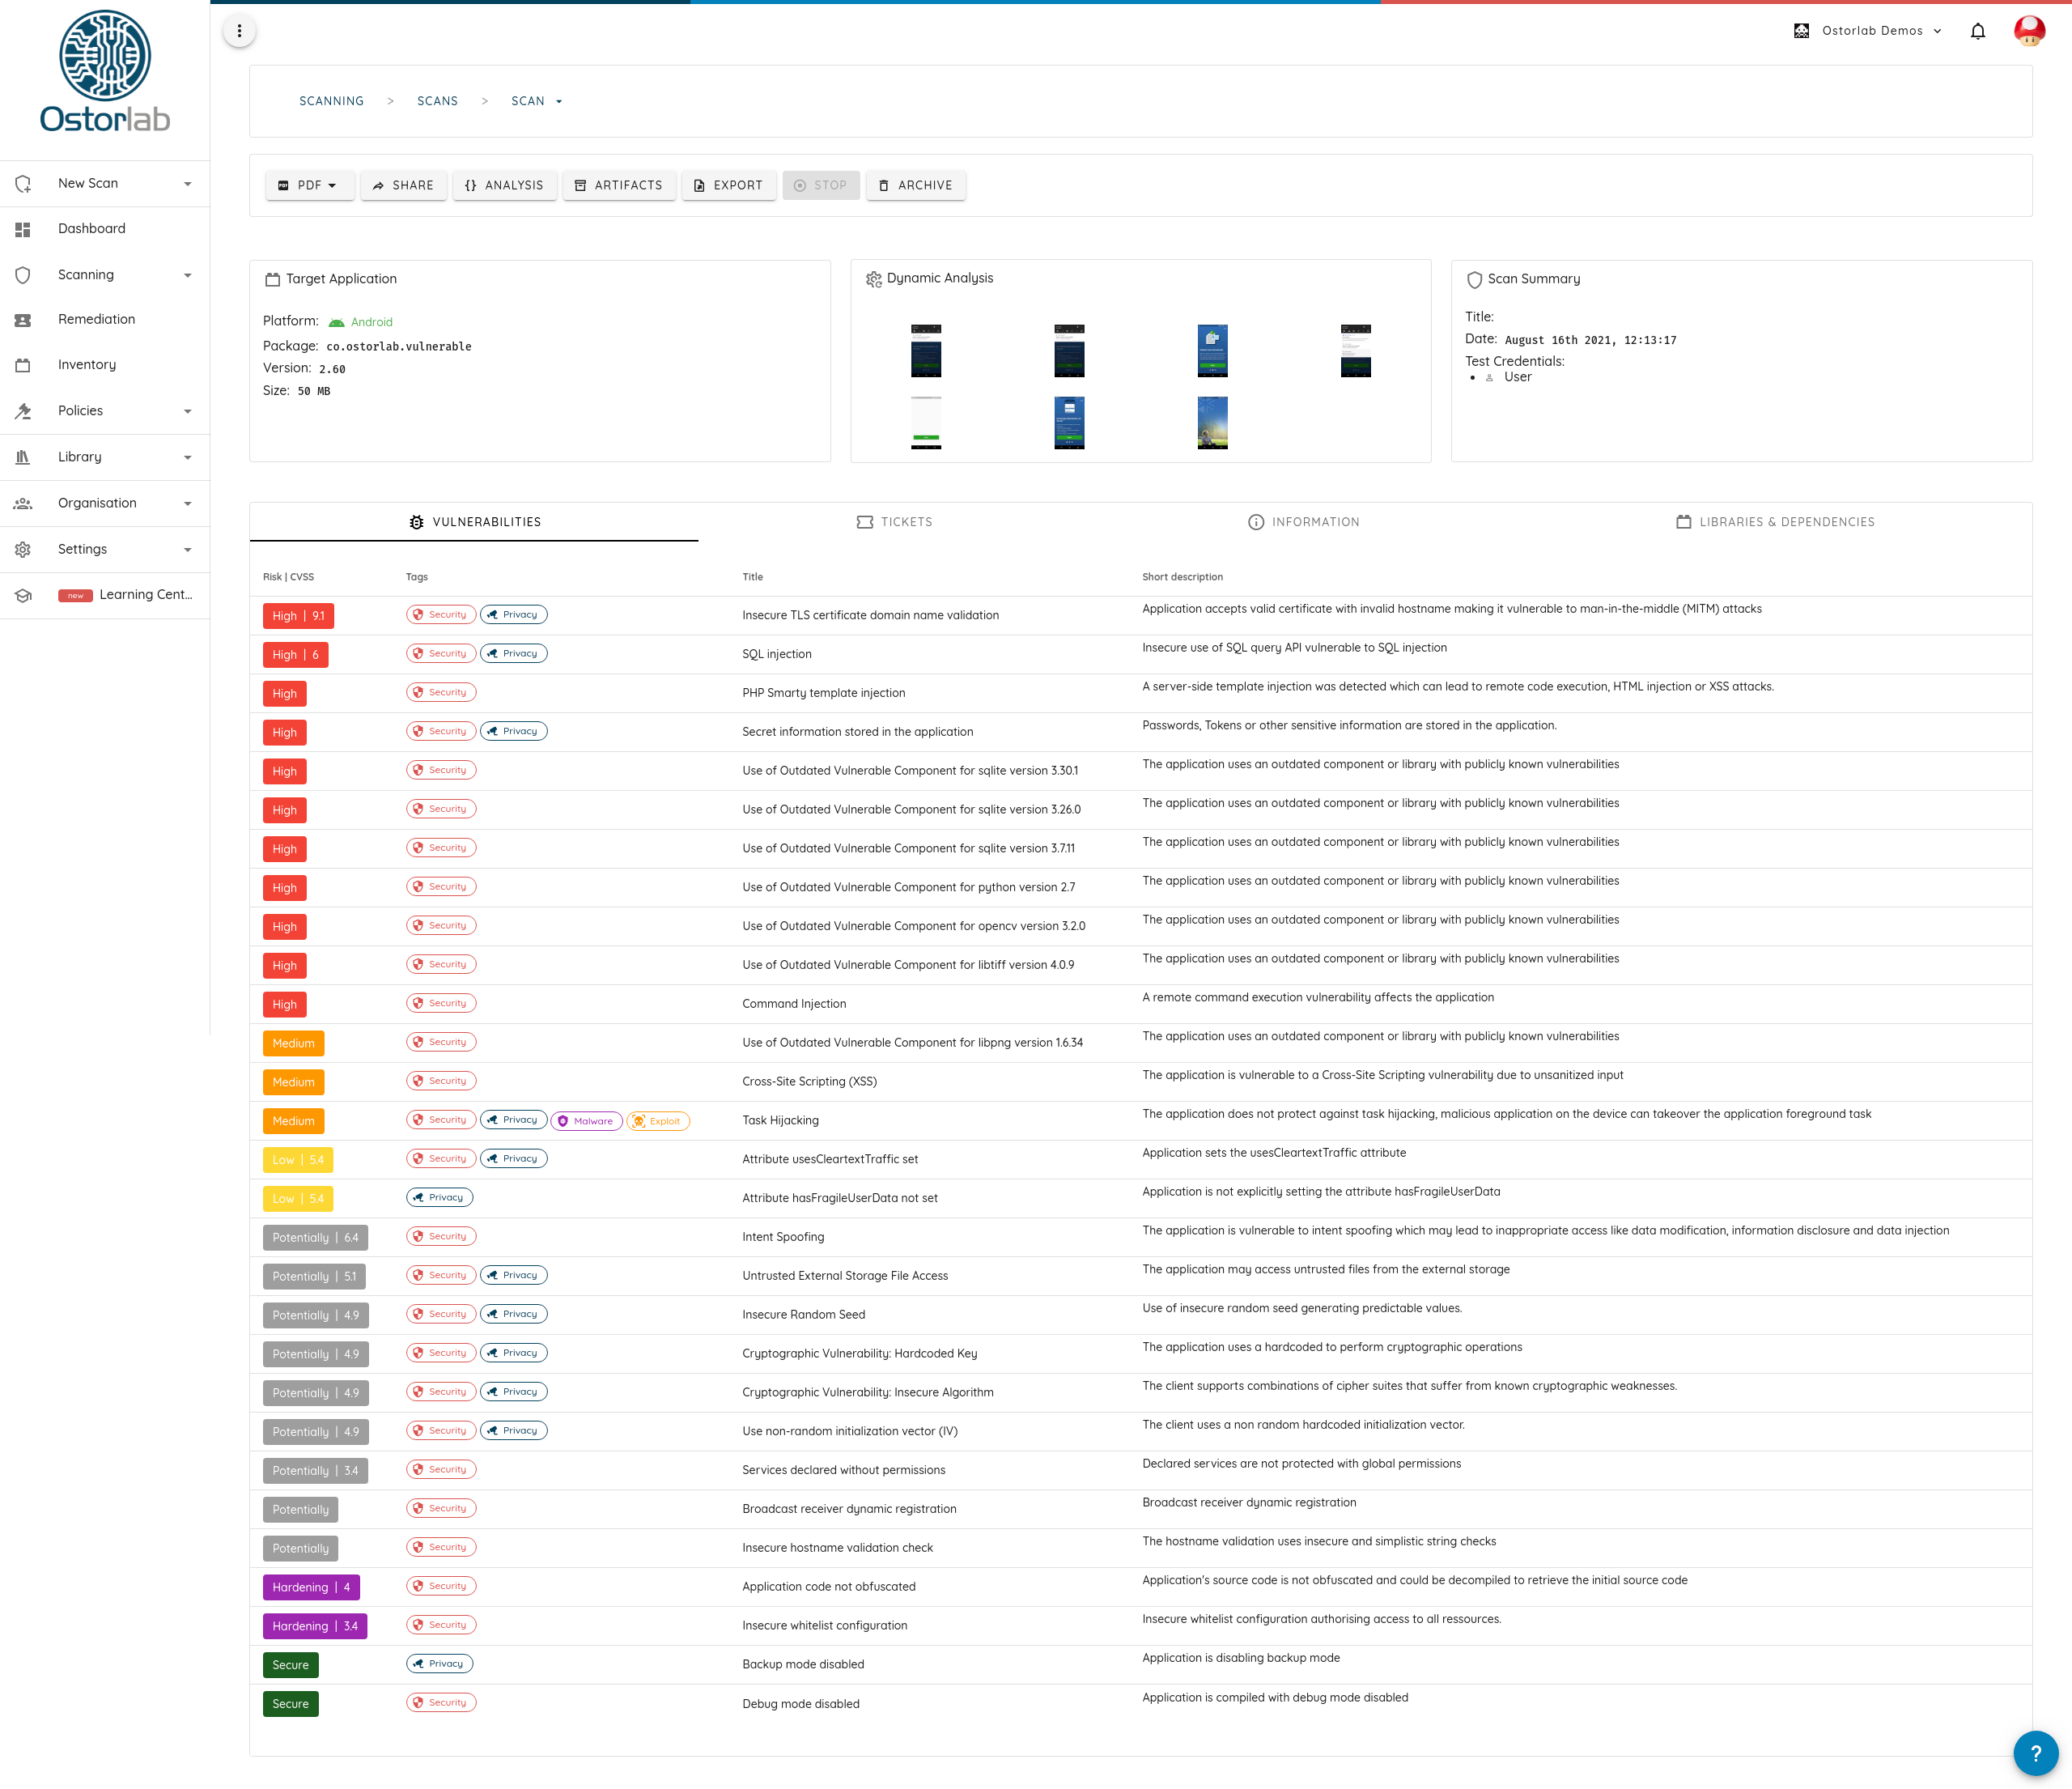2072x1789 pixels.
Task: Click the Share button
Action: 403,185
